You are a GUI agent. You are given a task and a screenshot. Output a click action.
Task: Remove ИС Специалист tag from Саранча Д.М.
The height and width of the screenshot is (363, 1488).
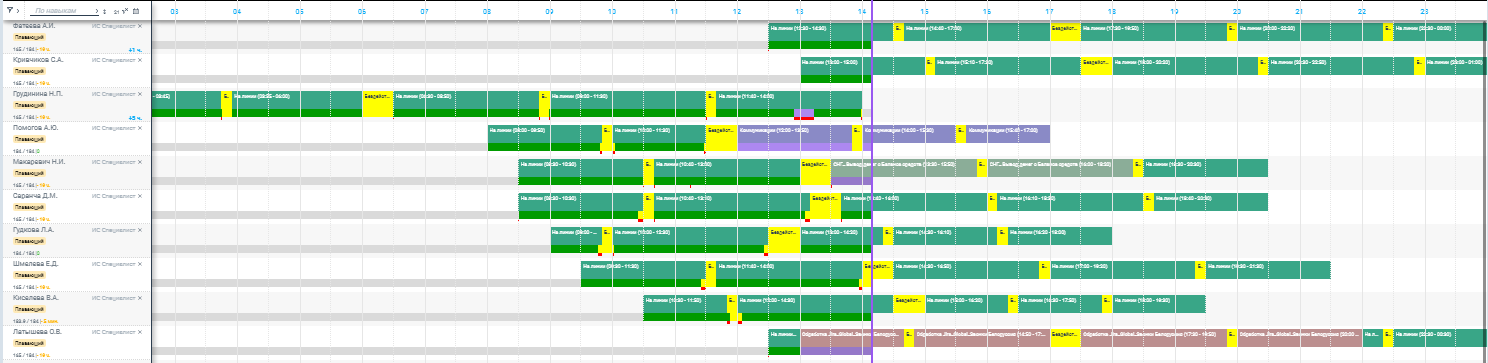pos(140,196)
